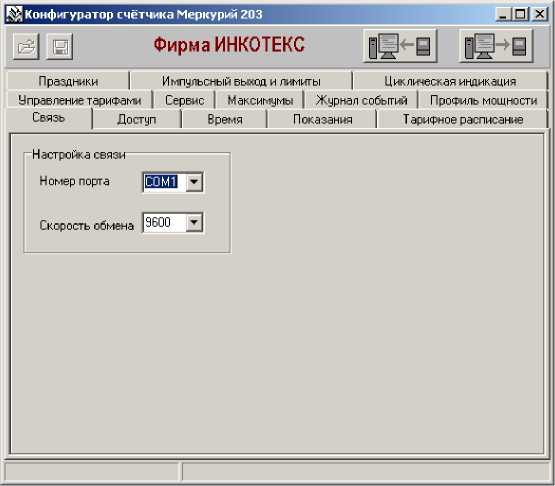Select the Циклическая индикация tab
The height and width of the screenshot is (486, 555).
pos(450,81)
